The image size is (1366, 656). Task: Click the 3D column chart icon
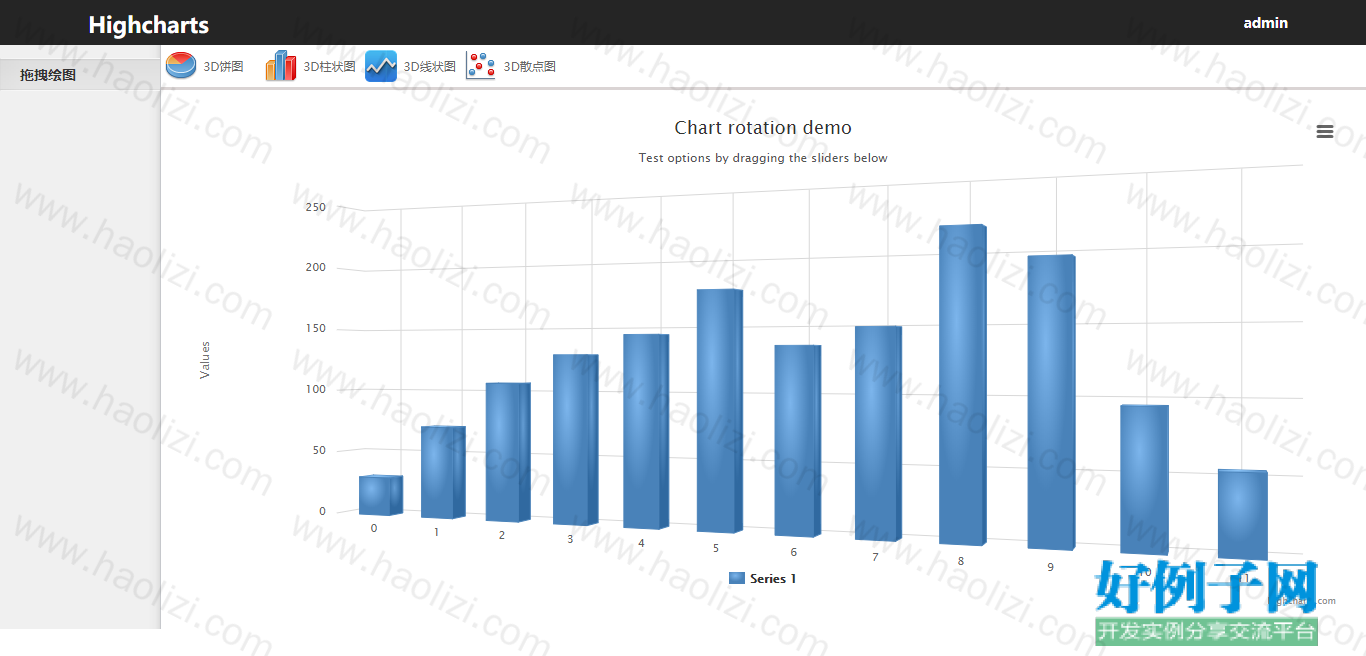281,66
